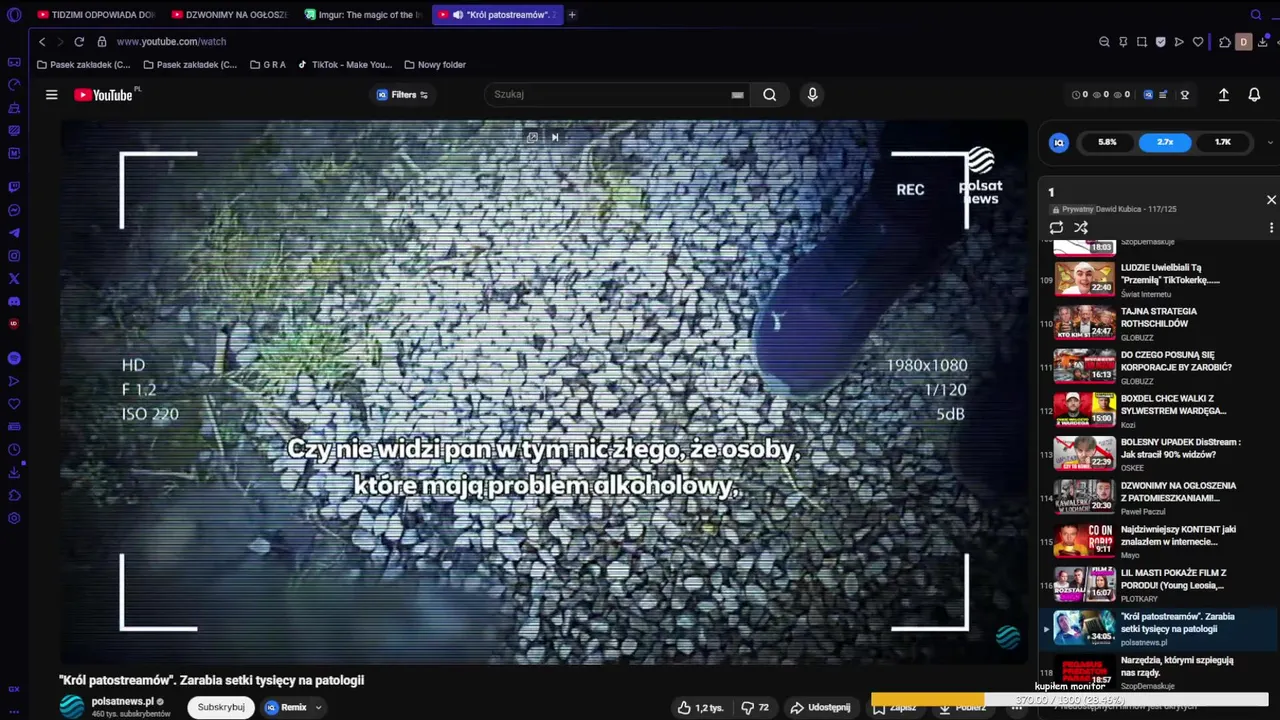The width and height of the screenshot is (1280, 720).
Task: Open the polsatnews.pl channel name link
Action: [x=123, y=702]
